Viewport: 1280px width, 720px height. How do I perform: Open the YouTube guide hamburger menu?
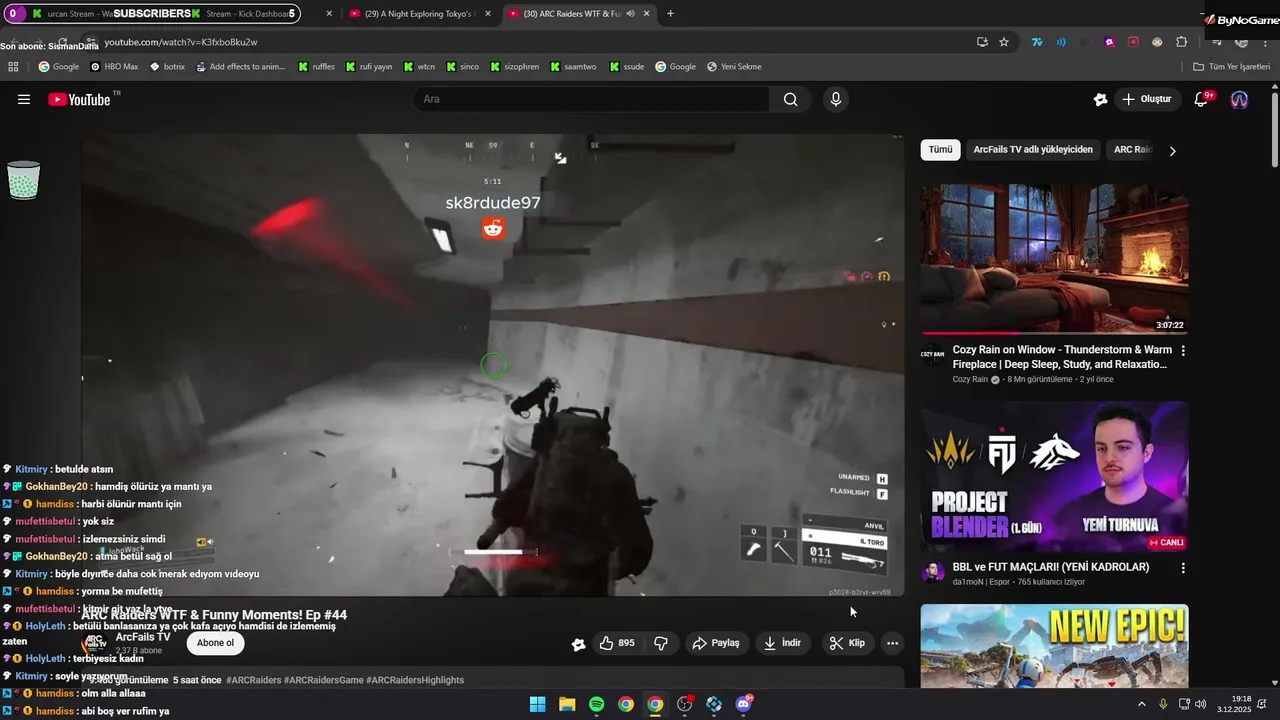pyautogui.click(x=24, y=99)
